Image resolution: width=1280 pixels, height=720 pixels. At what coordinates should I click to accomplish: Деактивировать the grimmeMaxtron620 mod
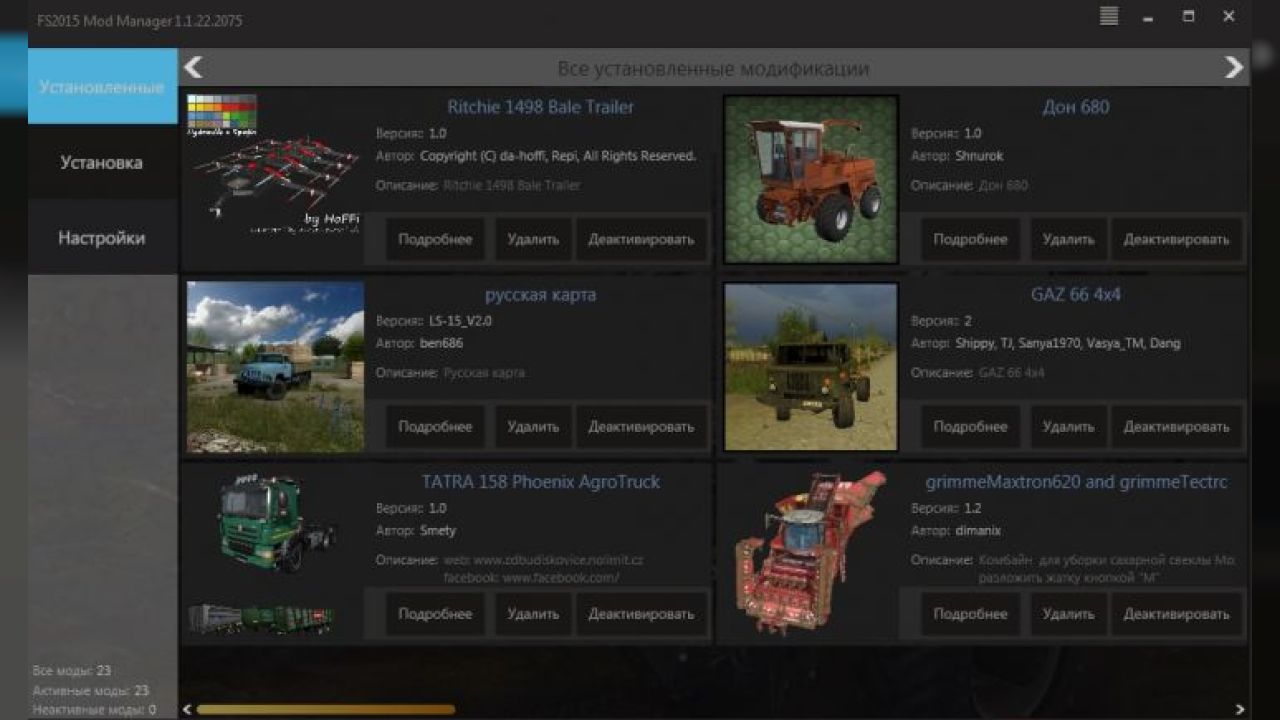1177,614
